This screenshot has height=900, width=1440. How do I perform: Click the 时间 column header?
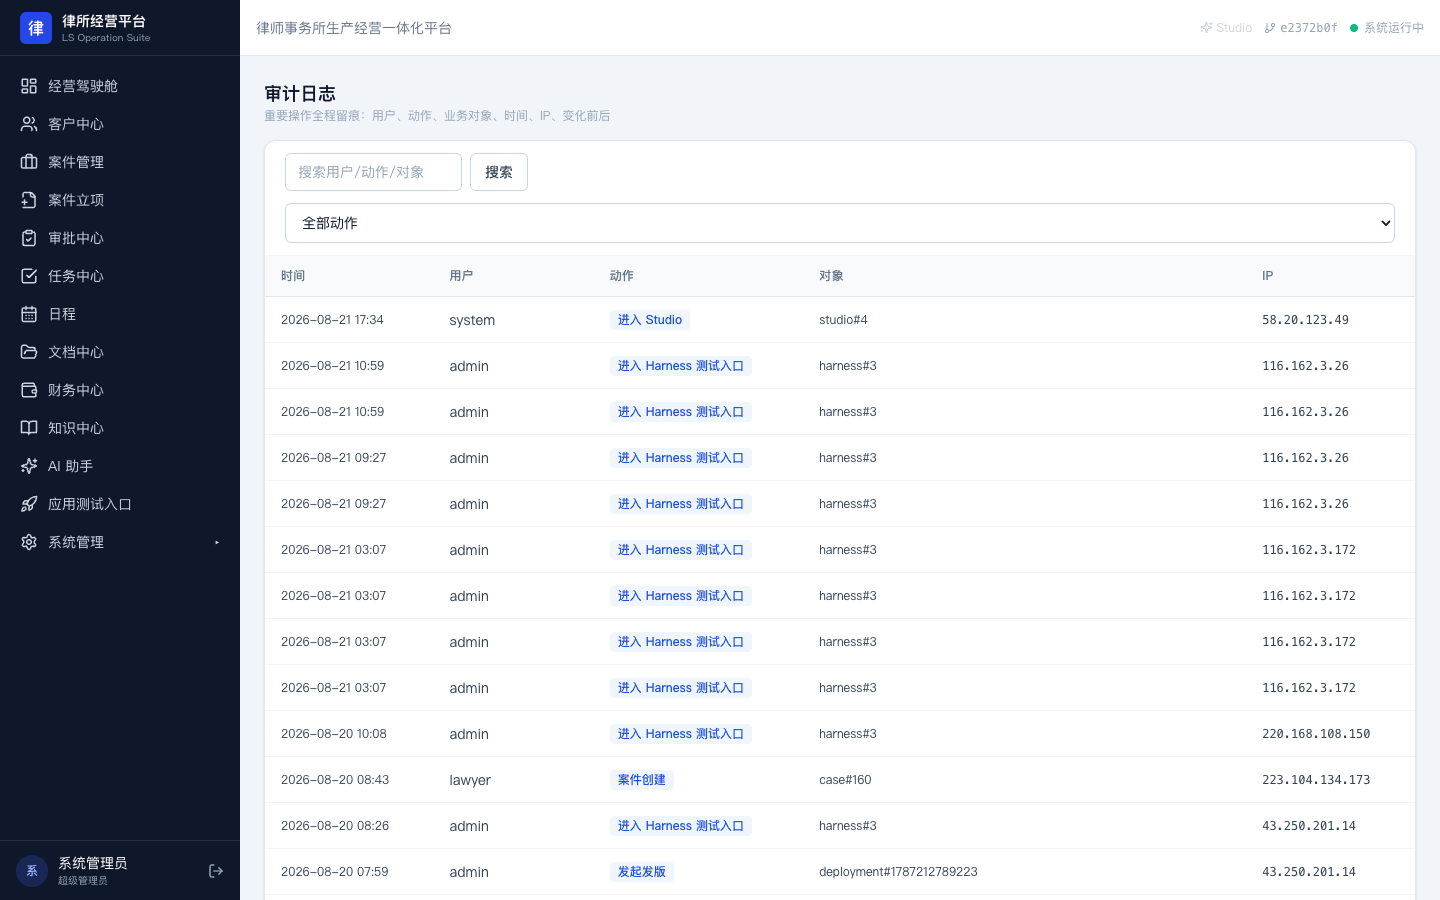tap(293, 276)
